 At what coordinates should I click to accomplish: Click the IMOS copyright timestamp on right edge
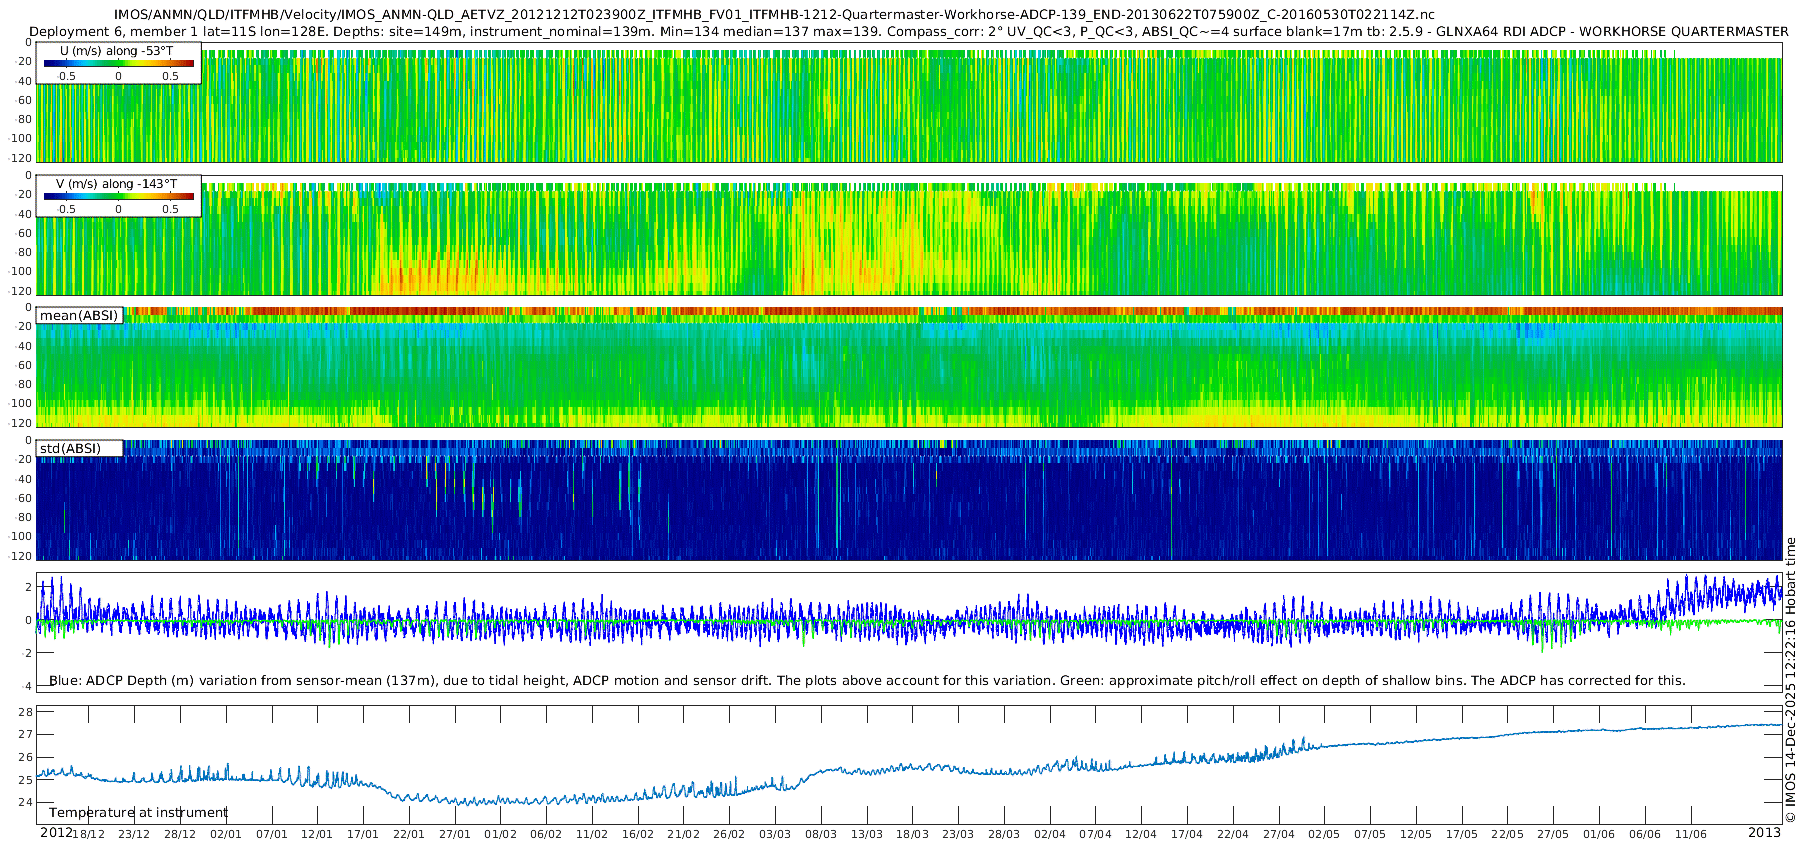tap(1790, 680)
